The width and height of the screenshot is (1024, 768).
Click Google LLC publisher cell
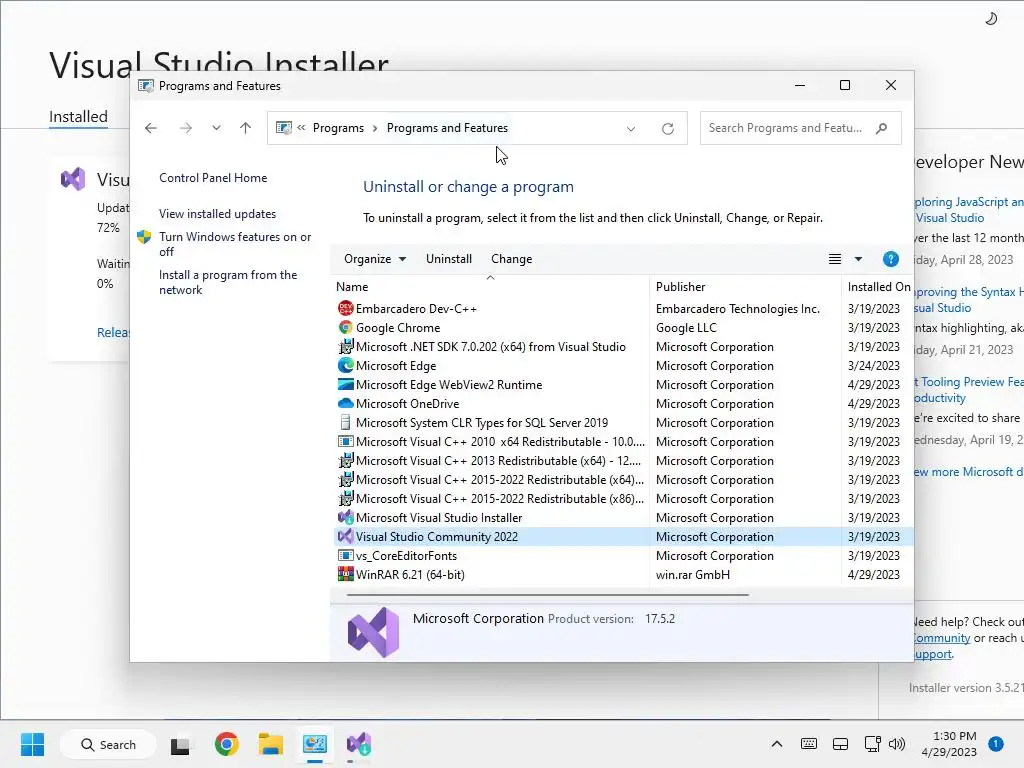tap(686, 328)
